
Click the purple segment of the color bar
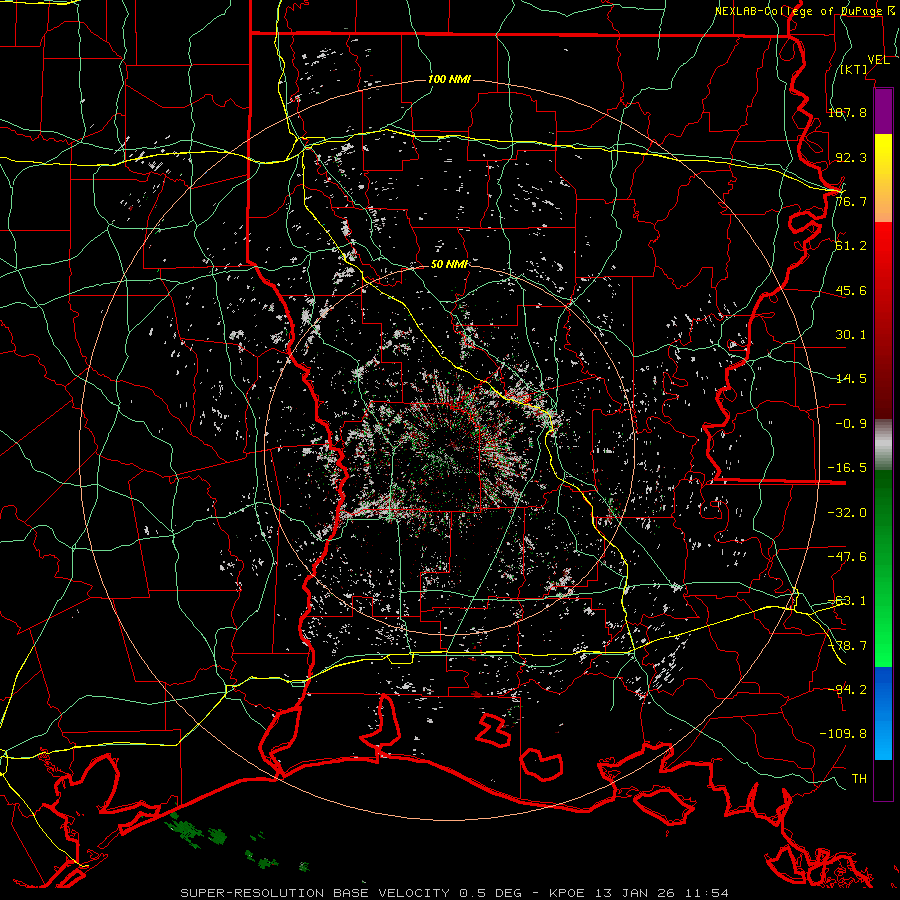[x=883, y=112]
